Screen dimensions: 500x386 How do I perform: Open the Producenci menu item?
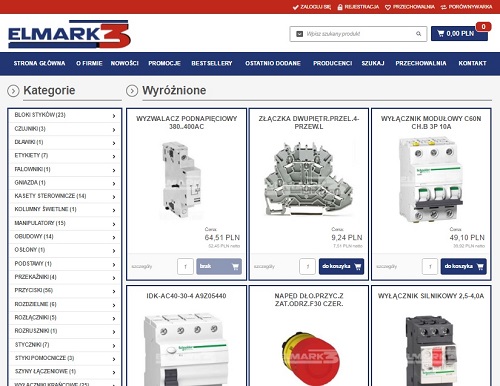pos(332,63)
